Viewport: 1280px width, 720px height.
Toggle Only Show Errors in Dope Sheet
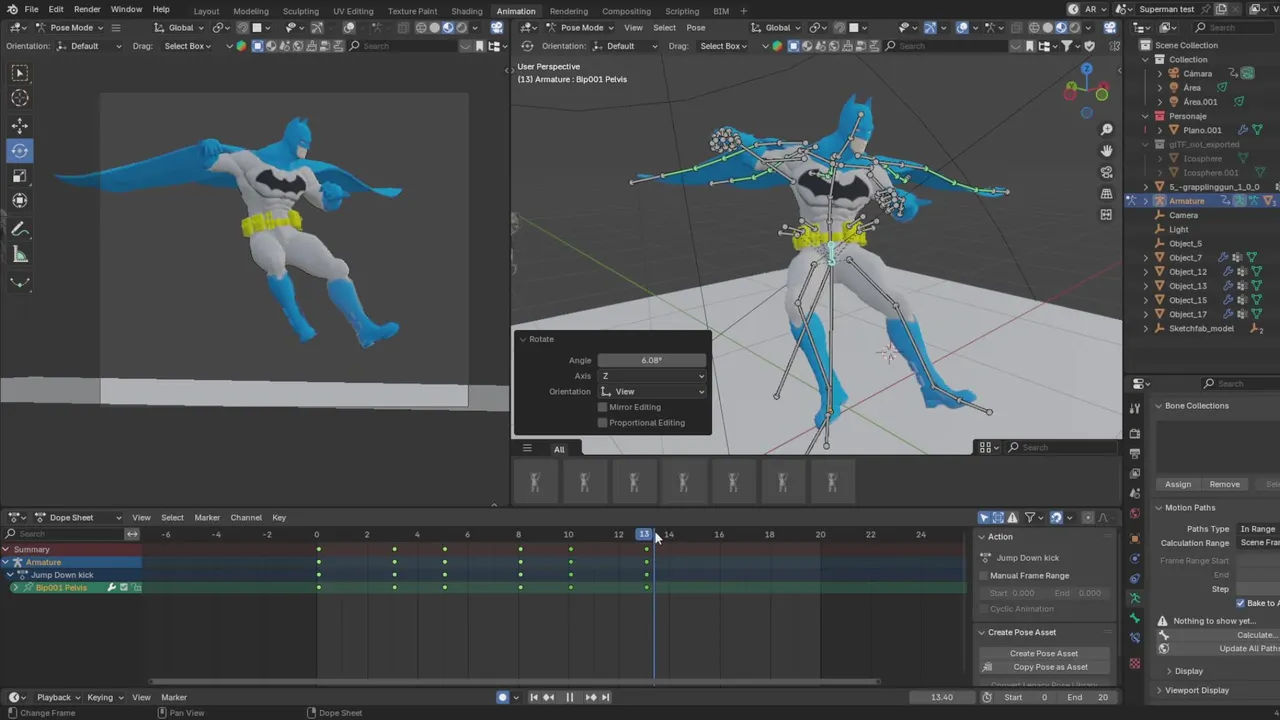pyautogui.click(x=1012, y=517)
